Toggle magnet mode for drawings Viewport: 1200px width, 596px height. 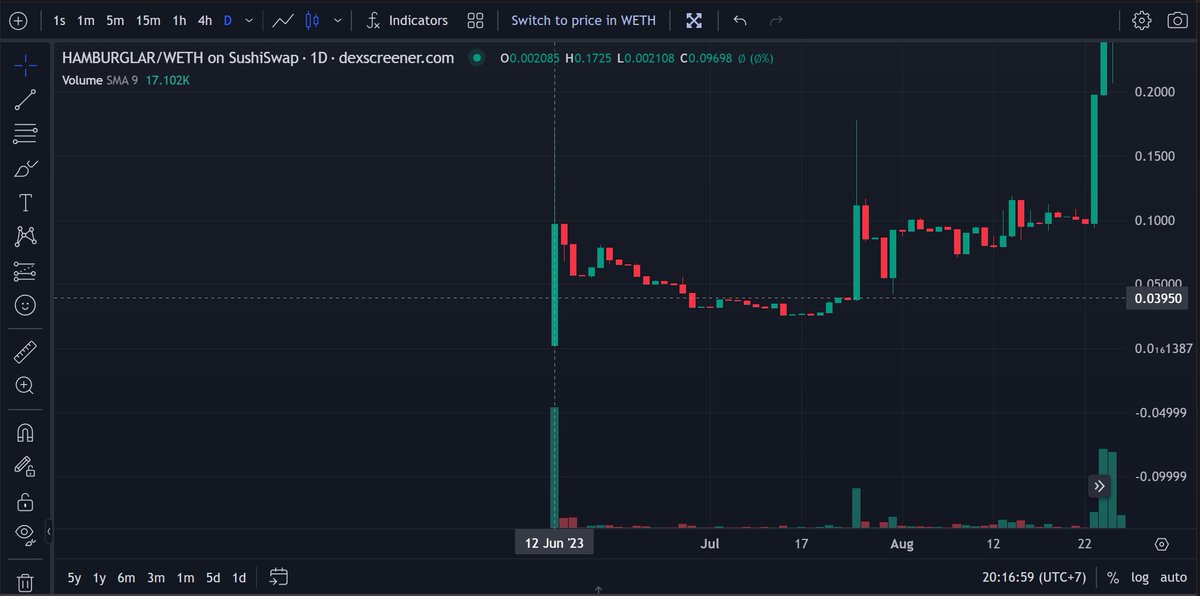pos(26,433)
